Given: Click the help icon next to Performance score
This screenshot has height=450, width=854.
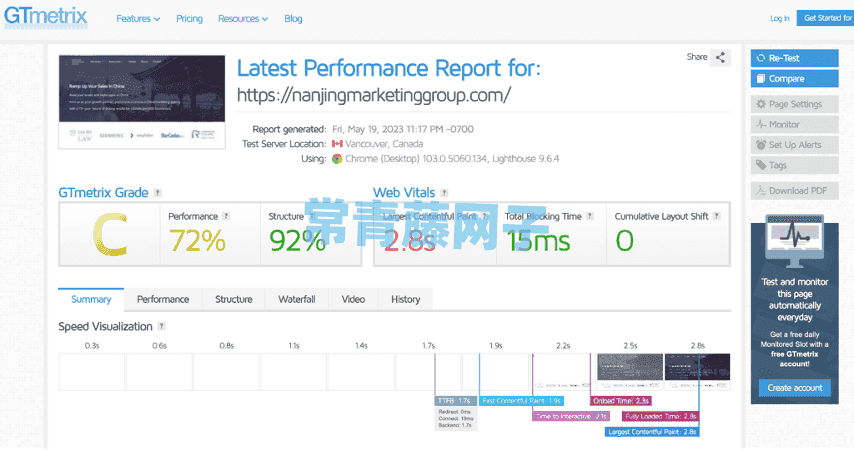Looking at the screenshot, I should coord(226,216).
